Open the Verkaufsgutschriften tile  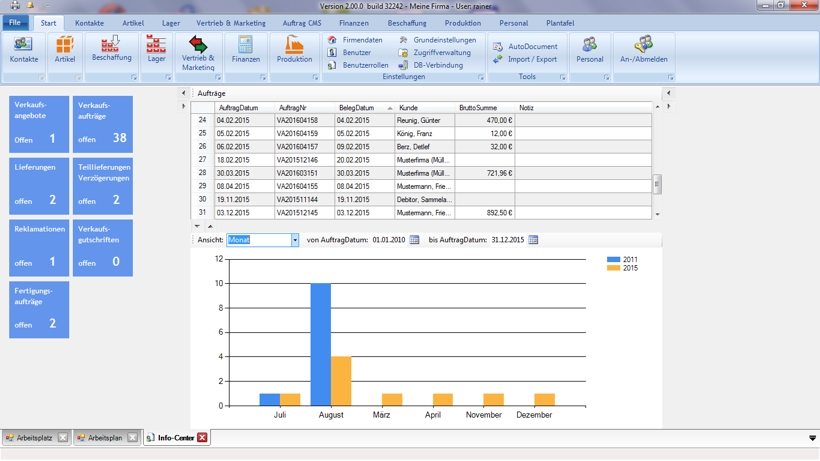click(x=102, y=248)
